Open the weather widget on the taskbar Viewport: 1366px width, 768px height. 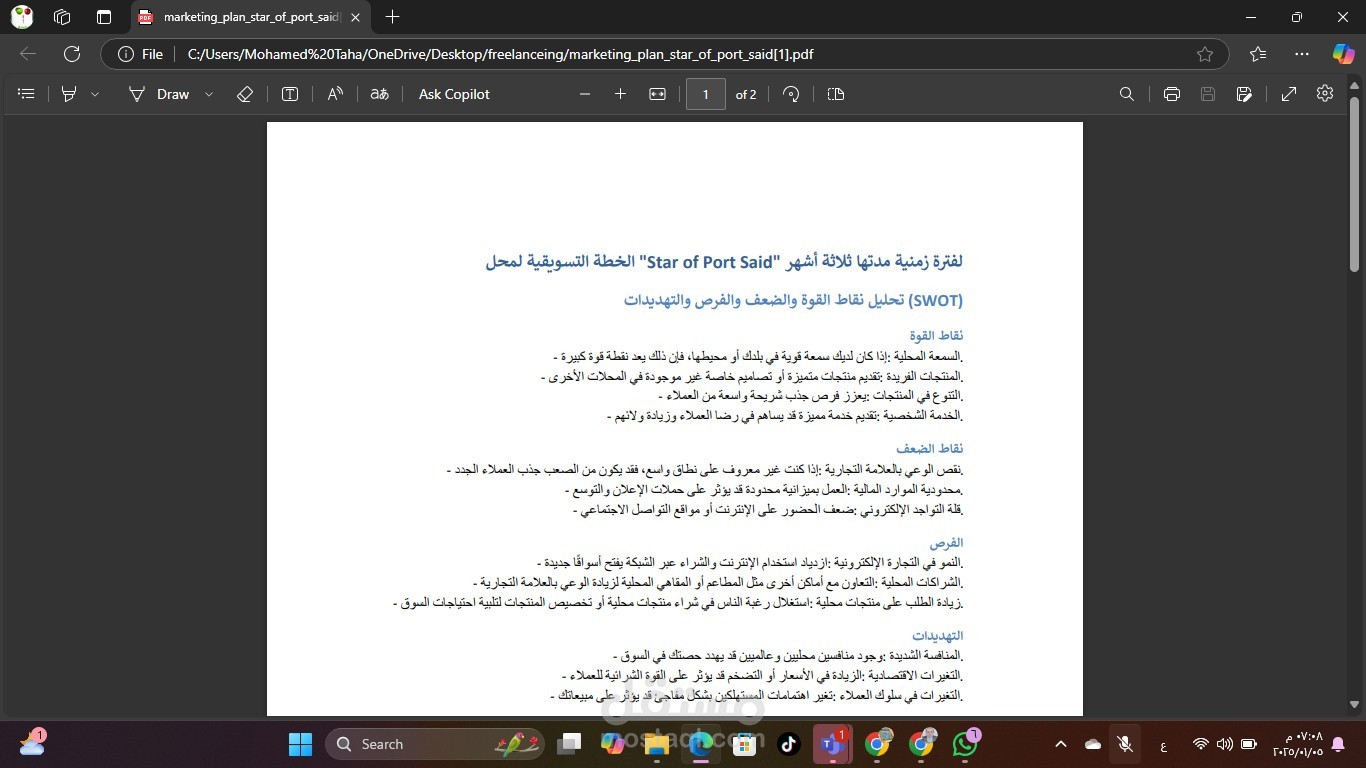(32, 742)
